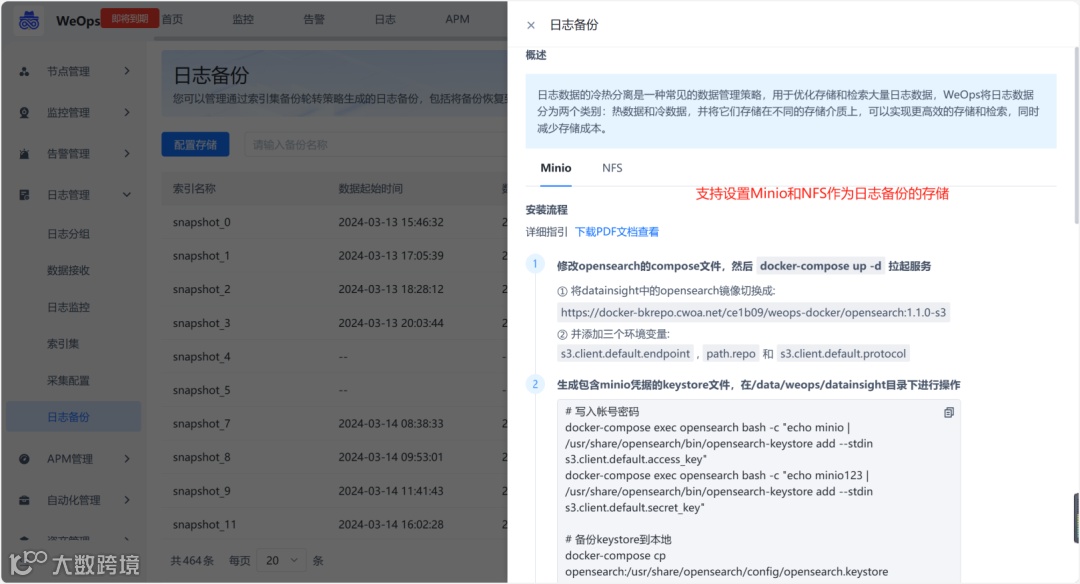The height and width of the screenshot is (584, 1080).
Task: Switch to the NFS tab
Action: tap(612, 168)
